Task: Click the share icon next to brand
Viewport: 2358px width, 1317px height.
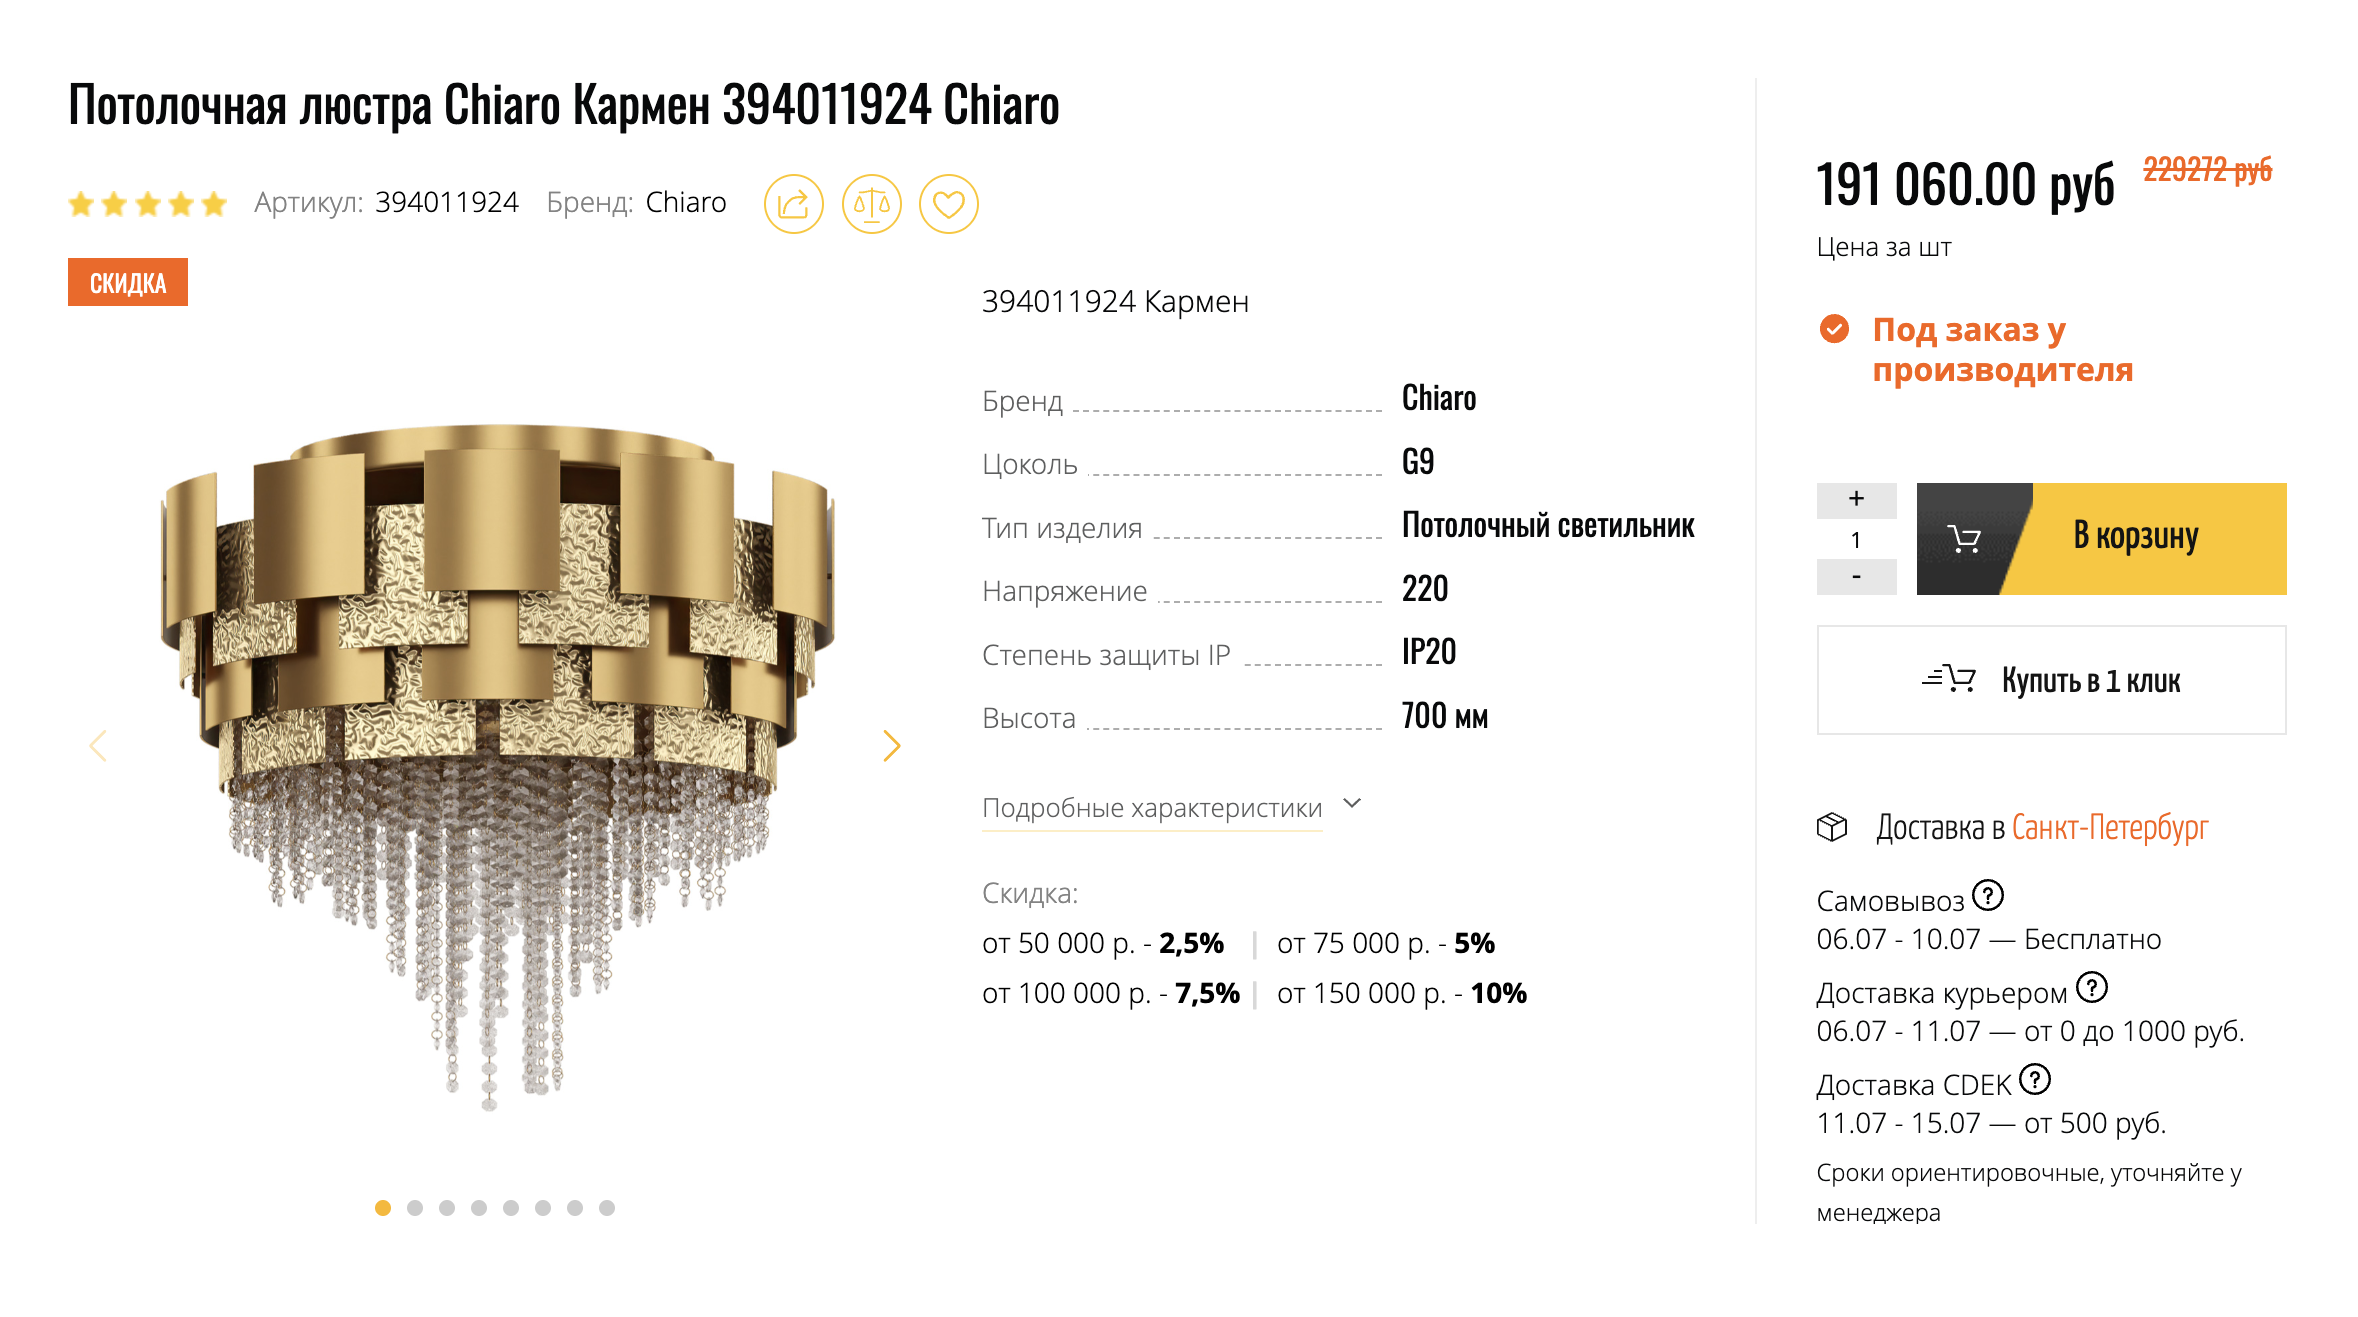Action: coord(793,204)
